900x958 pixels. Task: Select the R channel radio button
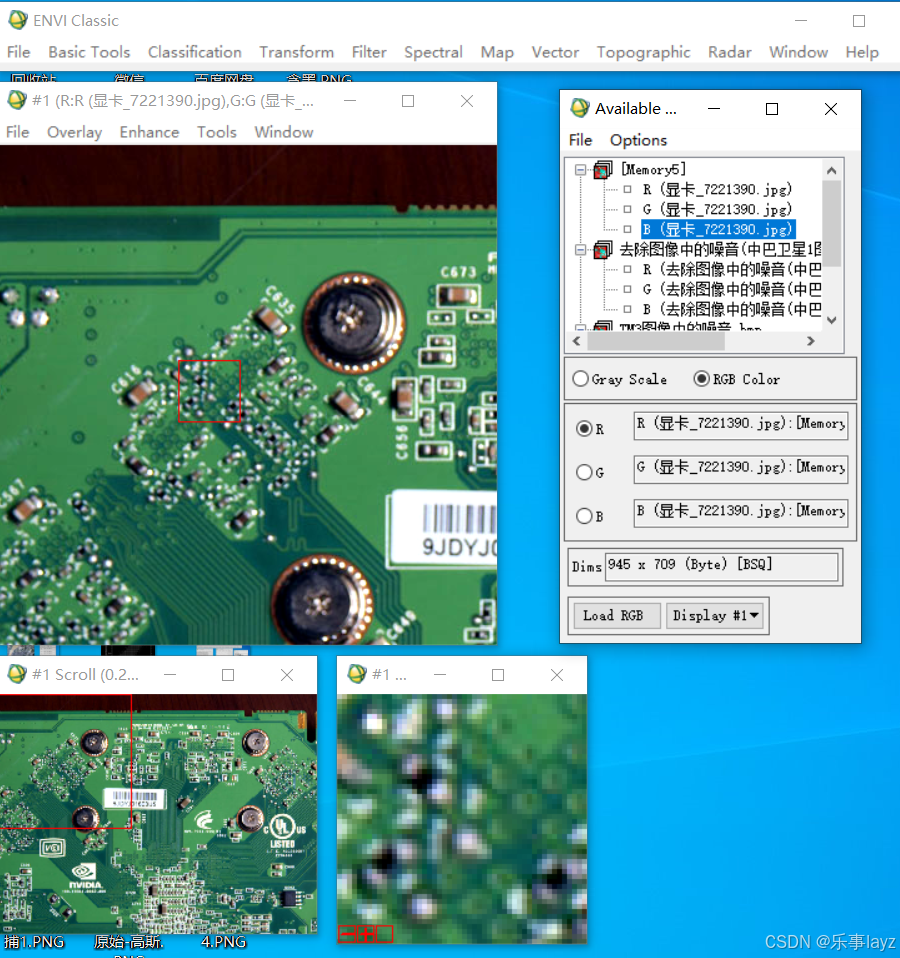[584, 428]
